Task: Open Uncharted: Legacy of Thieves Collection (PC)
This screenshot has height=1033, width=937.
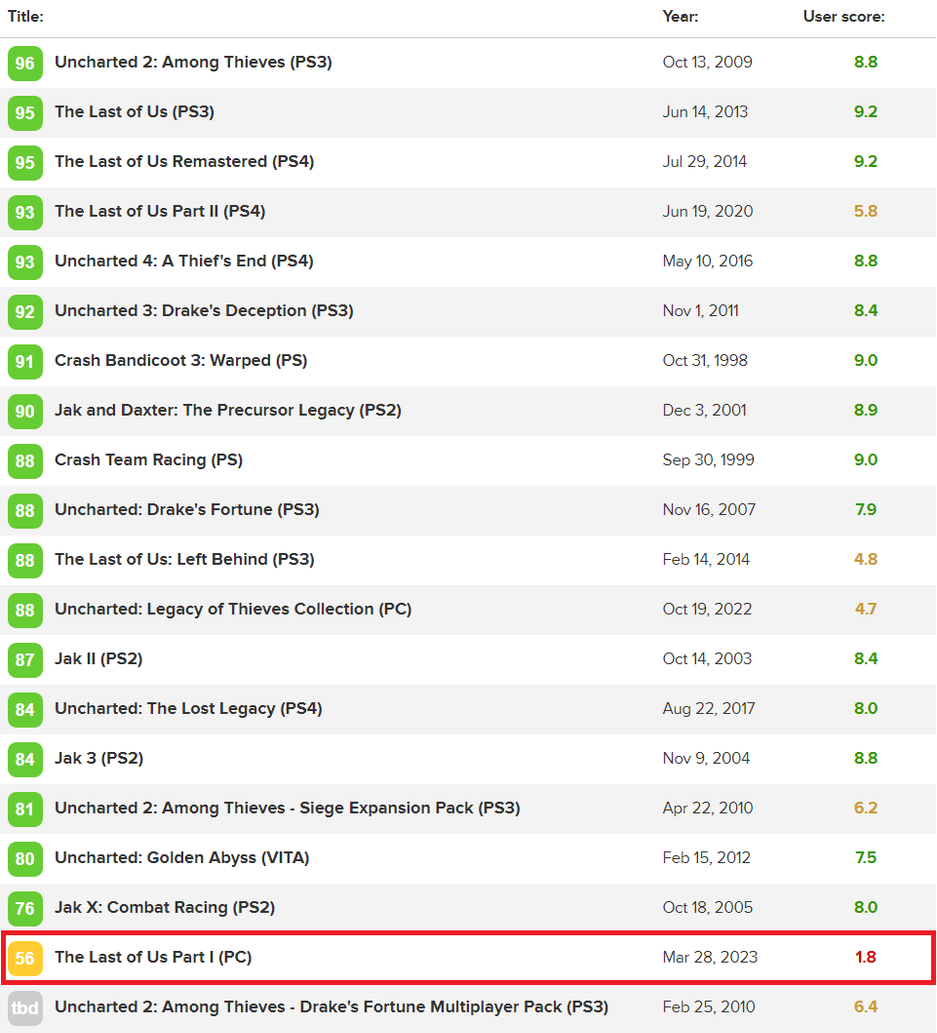Action: (x=233, y=609)
